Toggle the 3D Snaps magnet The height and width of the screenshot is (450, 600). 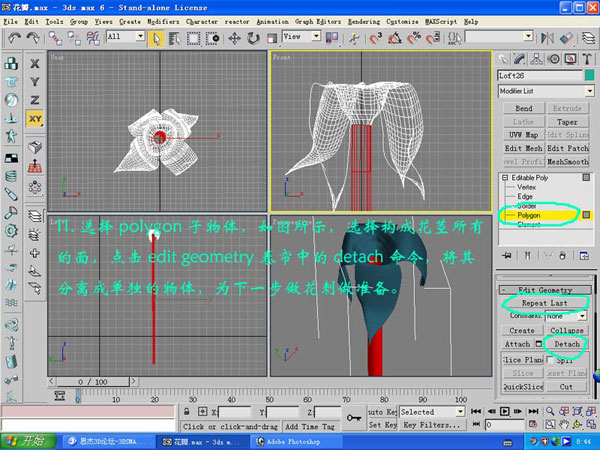click(375, 38)
